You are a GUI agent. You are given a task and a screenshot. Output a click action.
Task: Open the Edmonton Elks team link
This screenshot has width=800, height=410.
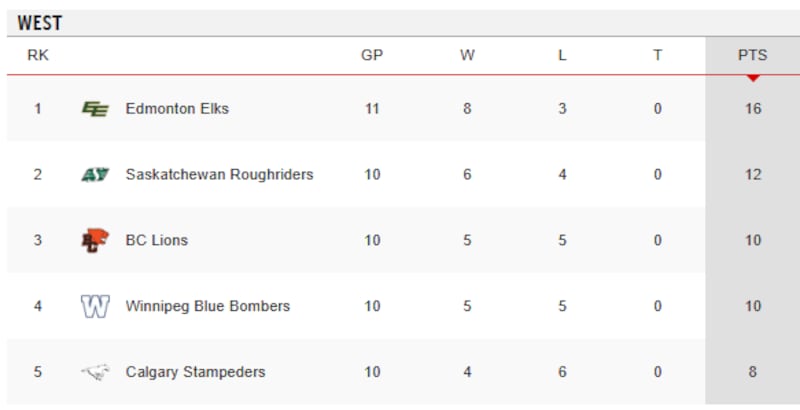[x=177, y=109]
